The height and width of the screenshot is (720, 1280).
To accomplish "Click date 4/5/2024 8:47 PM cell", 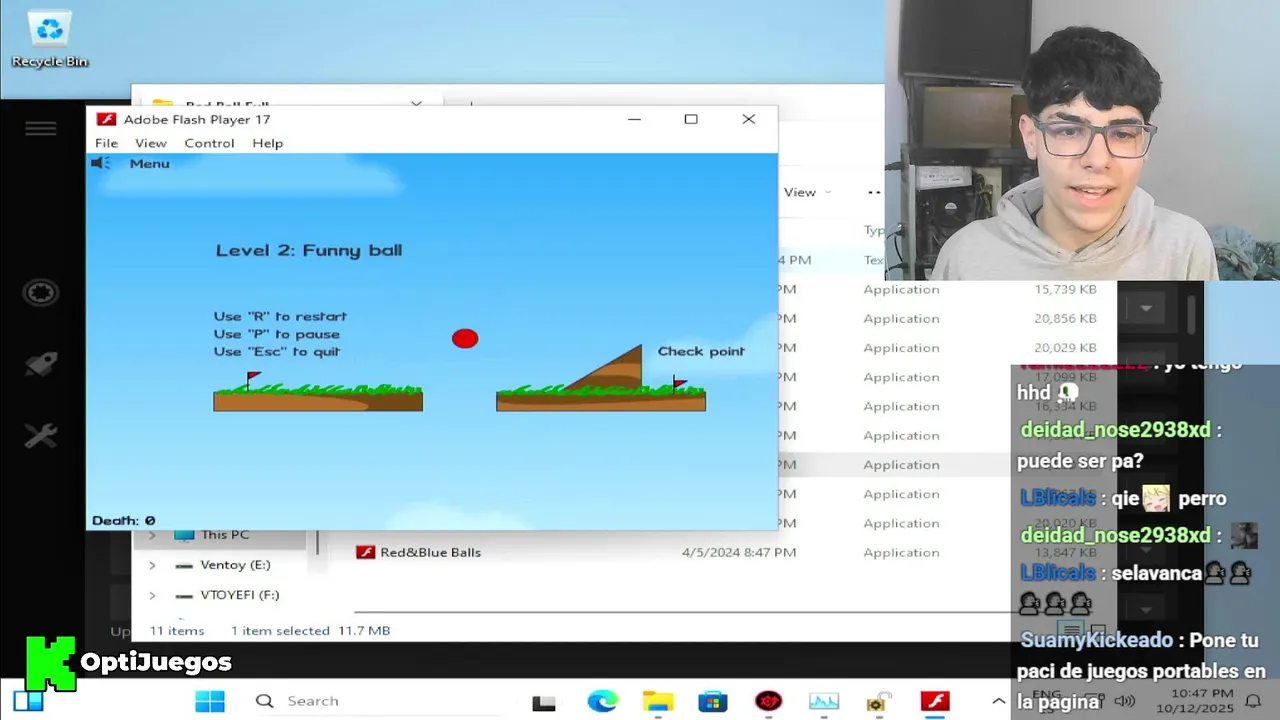I will point(739,552).
